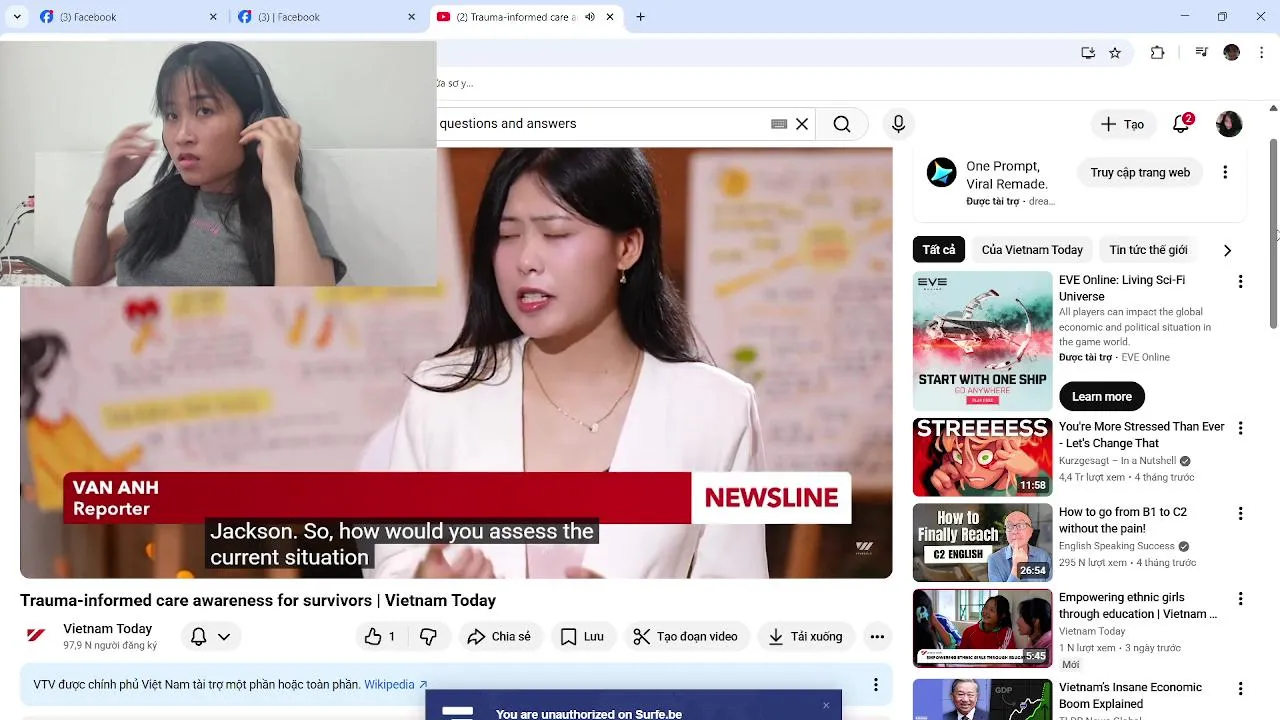The image size is (1280, 720).
Task: Open browser extensions puzzle icon
Action: click(x=1157, y=53)
